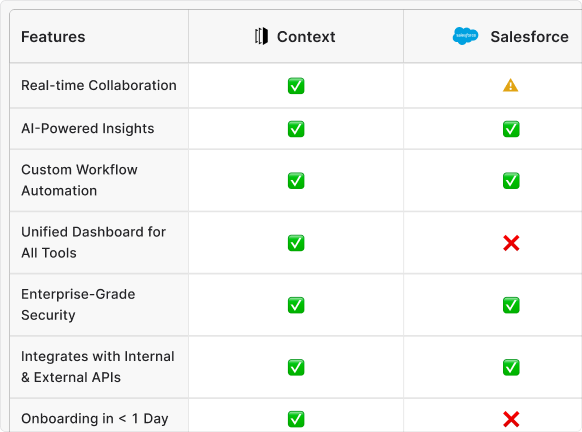Select the Features column header
The height and width of the screenshot is (432, 582).
pos(53,37)
